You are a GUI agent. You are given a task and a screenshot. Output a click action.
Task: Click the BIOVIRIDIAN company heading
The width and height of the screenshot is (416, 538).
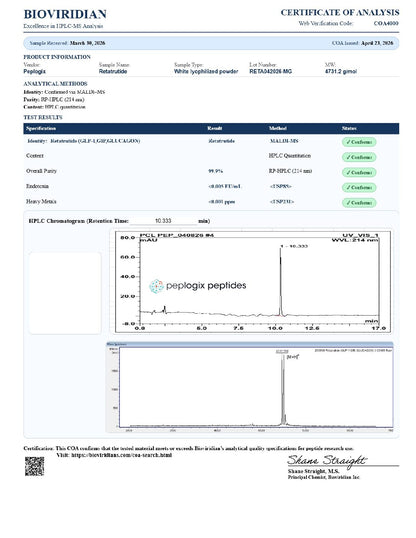tap(65, 14)
